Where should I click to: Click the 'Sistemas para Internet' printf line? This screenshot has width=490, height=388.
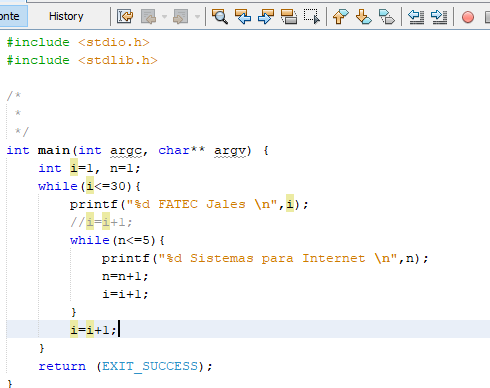click(x=265, y=258)
